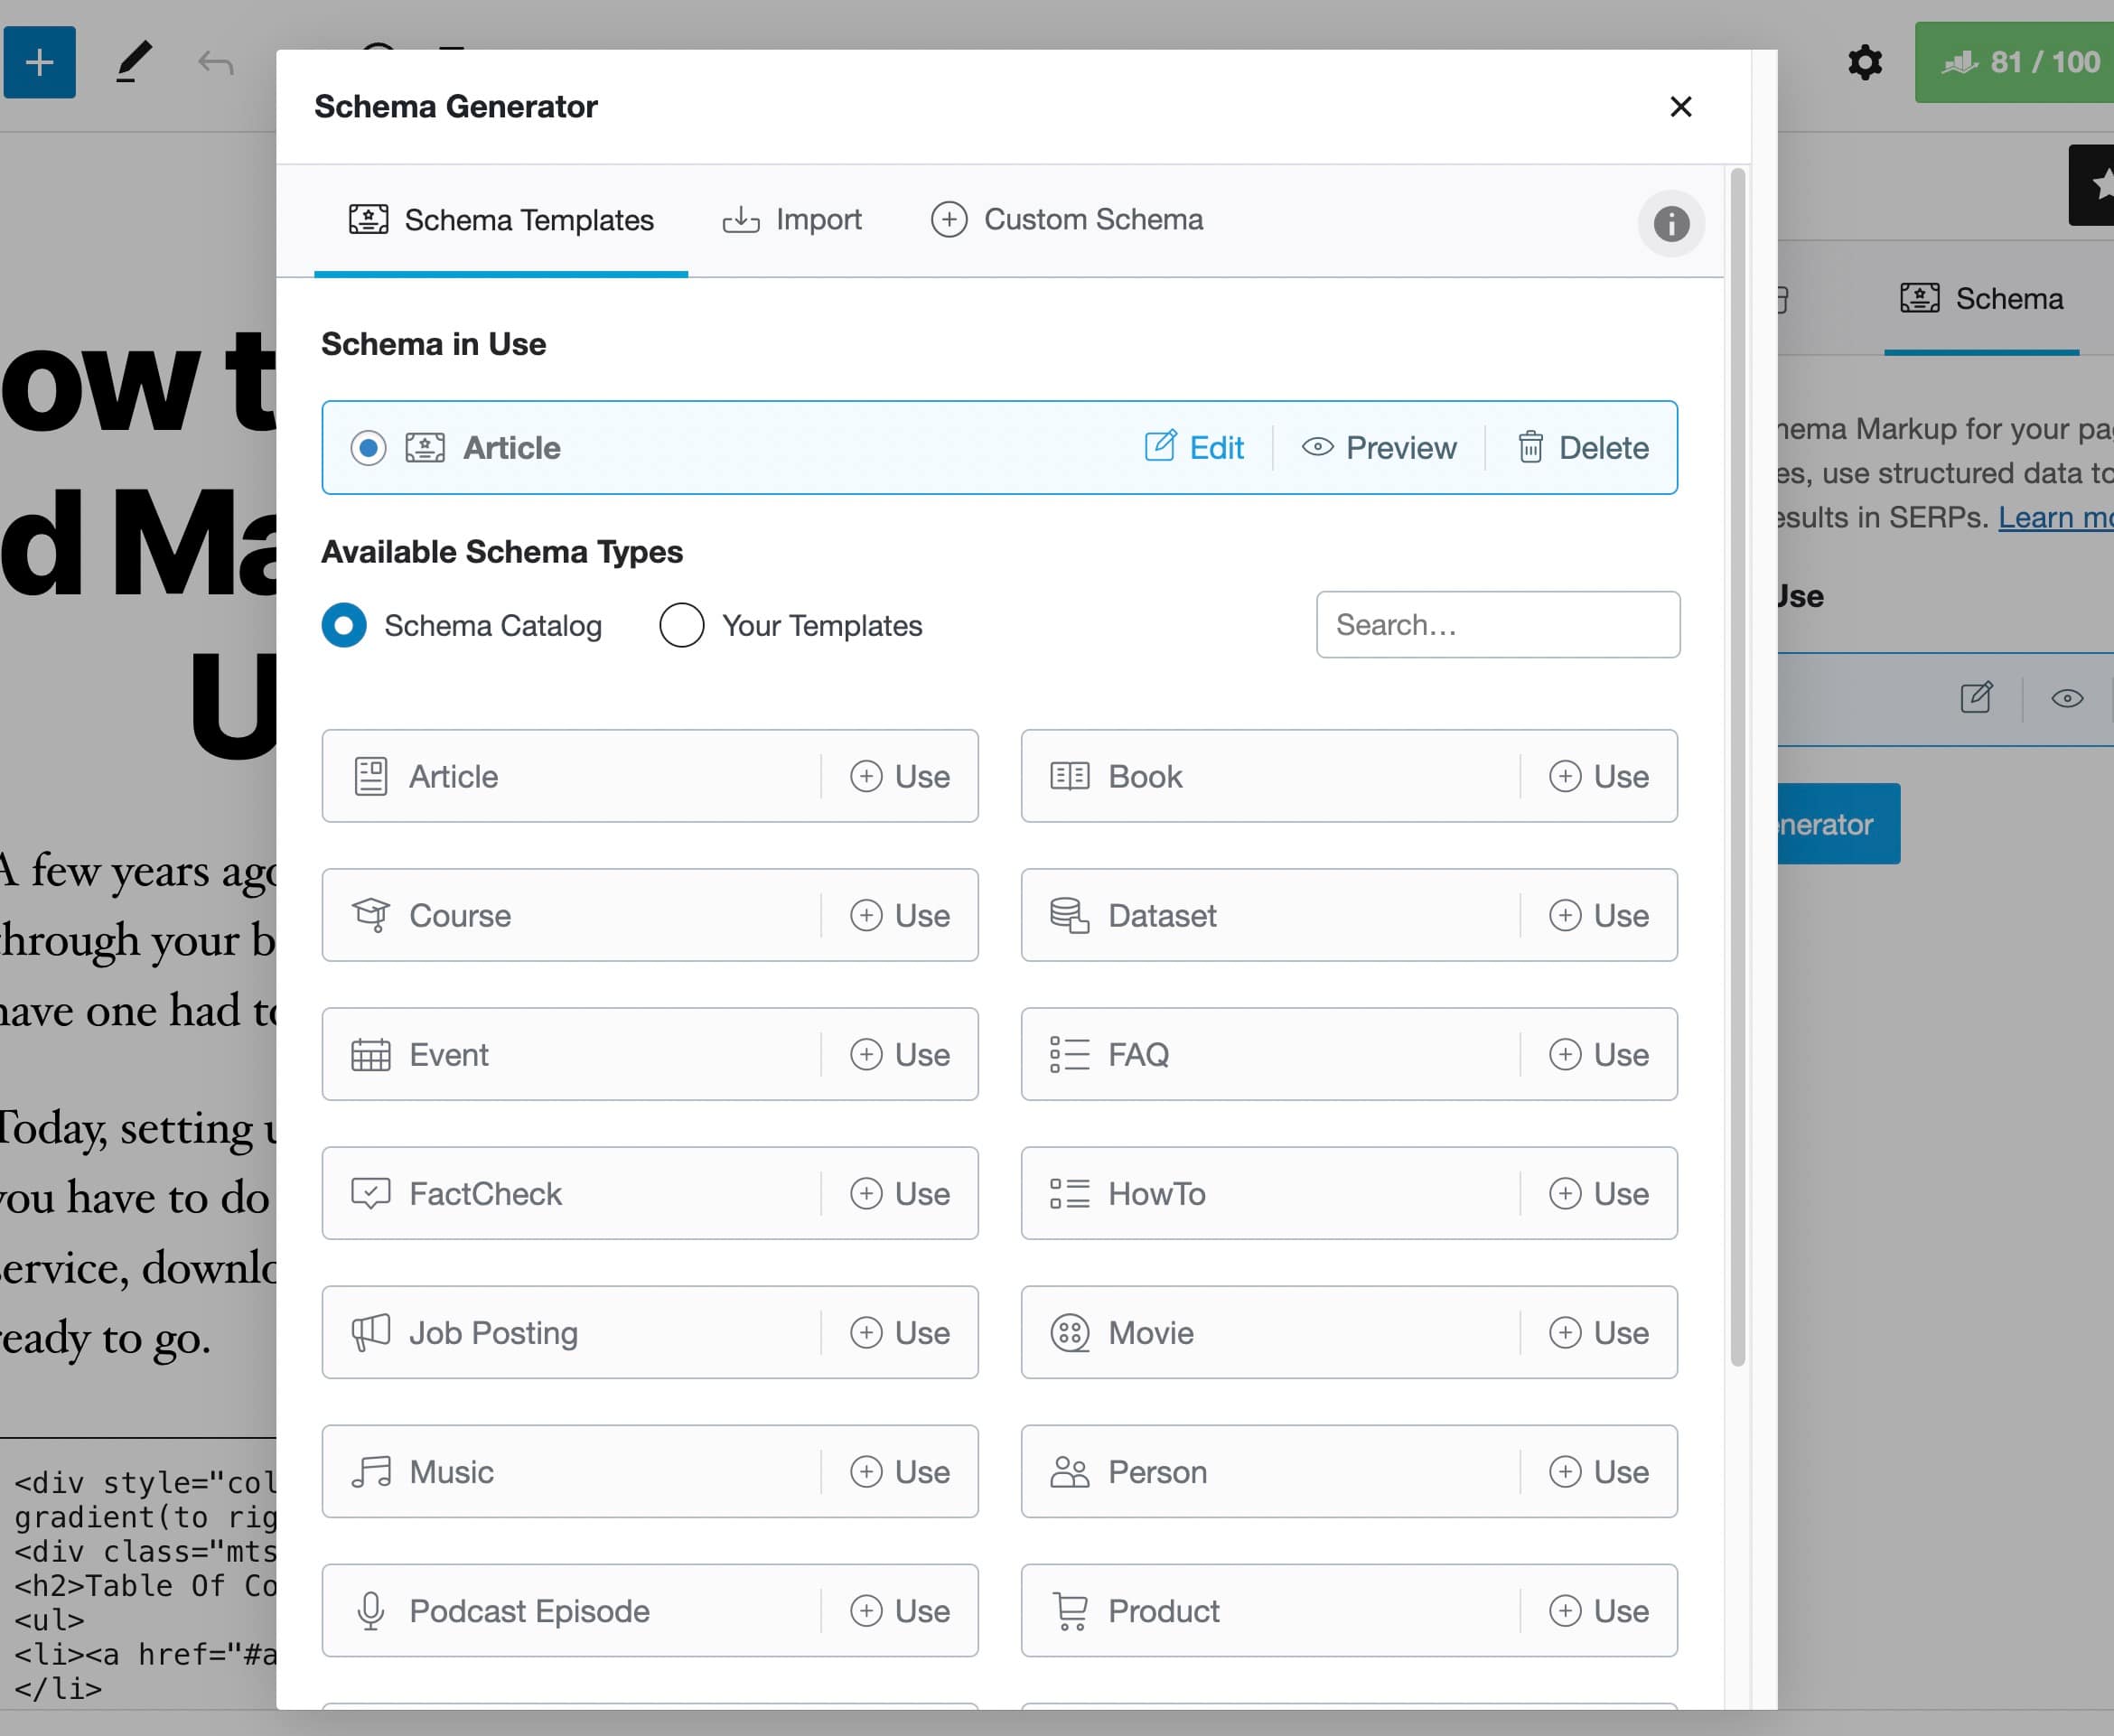
Task: Click the Learn more link in the sidebar
Action: [x=2055, y=517]
